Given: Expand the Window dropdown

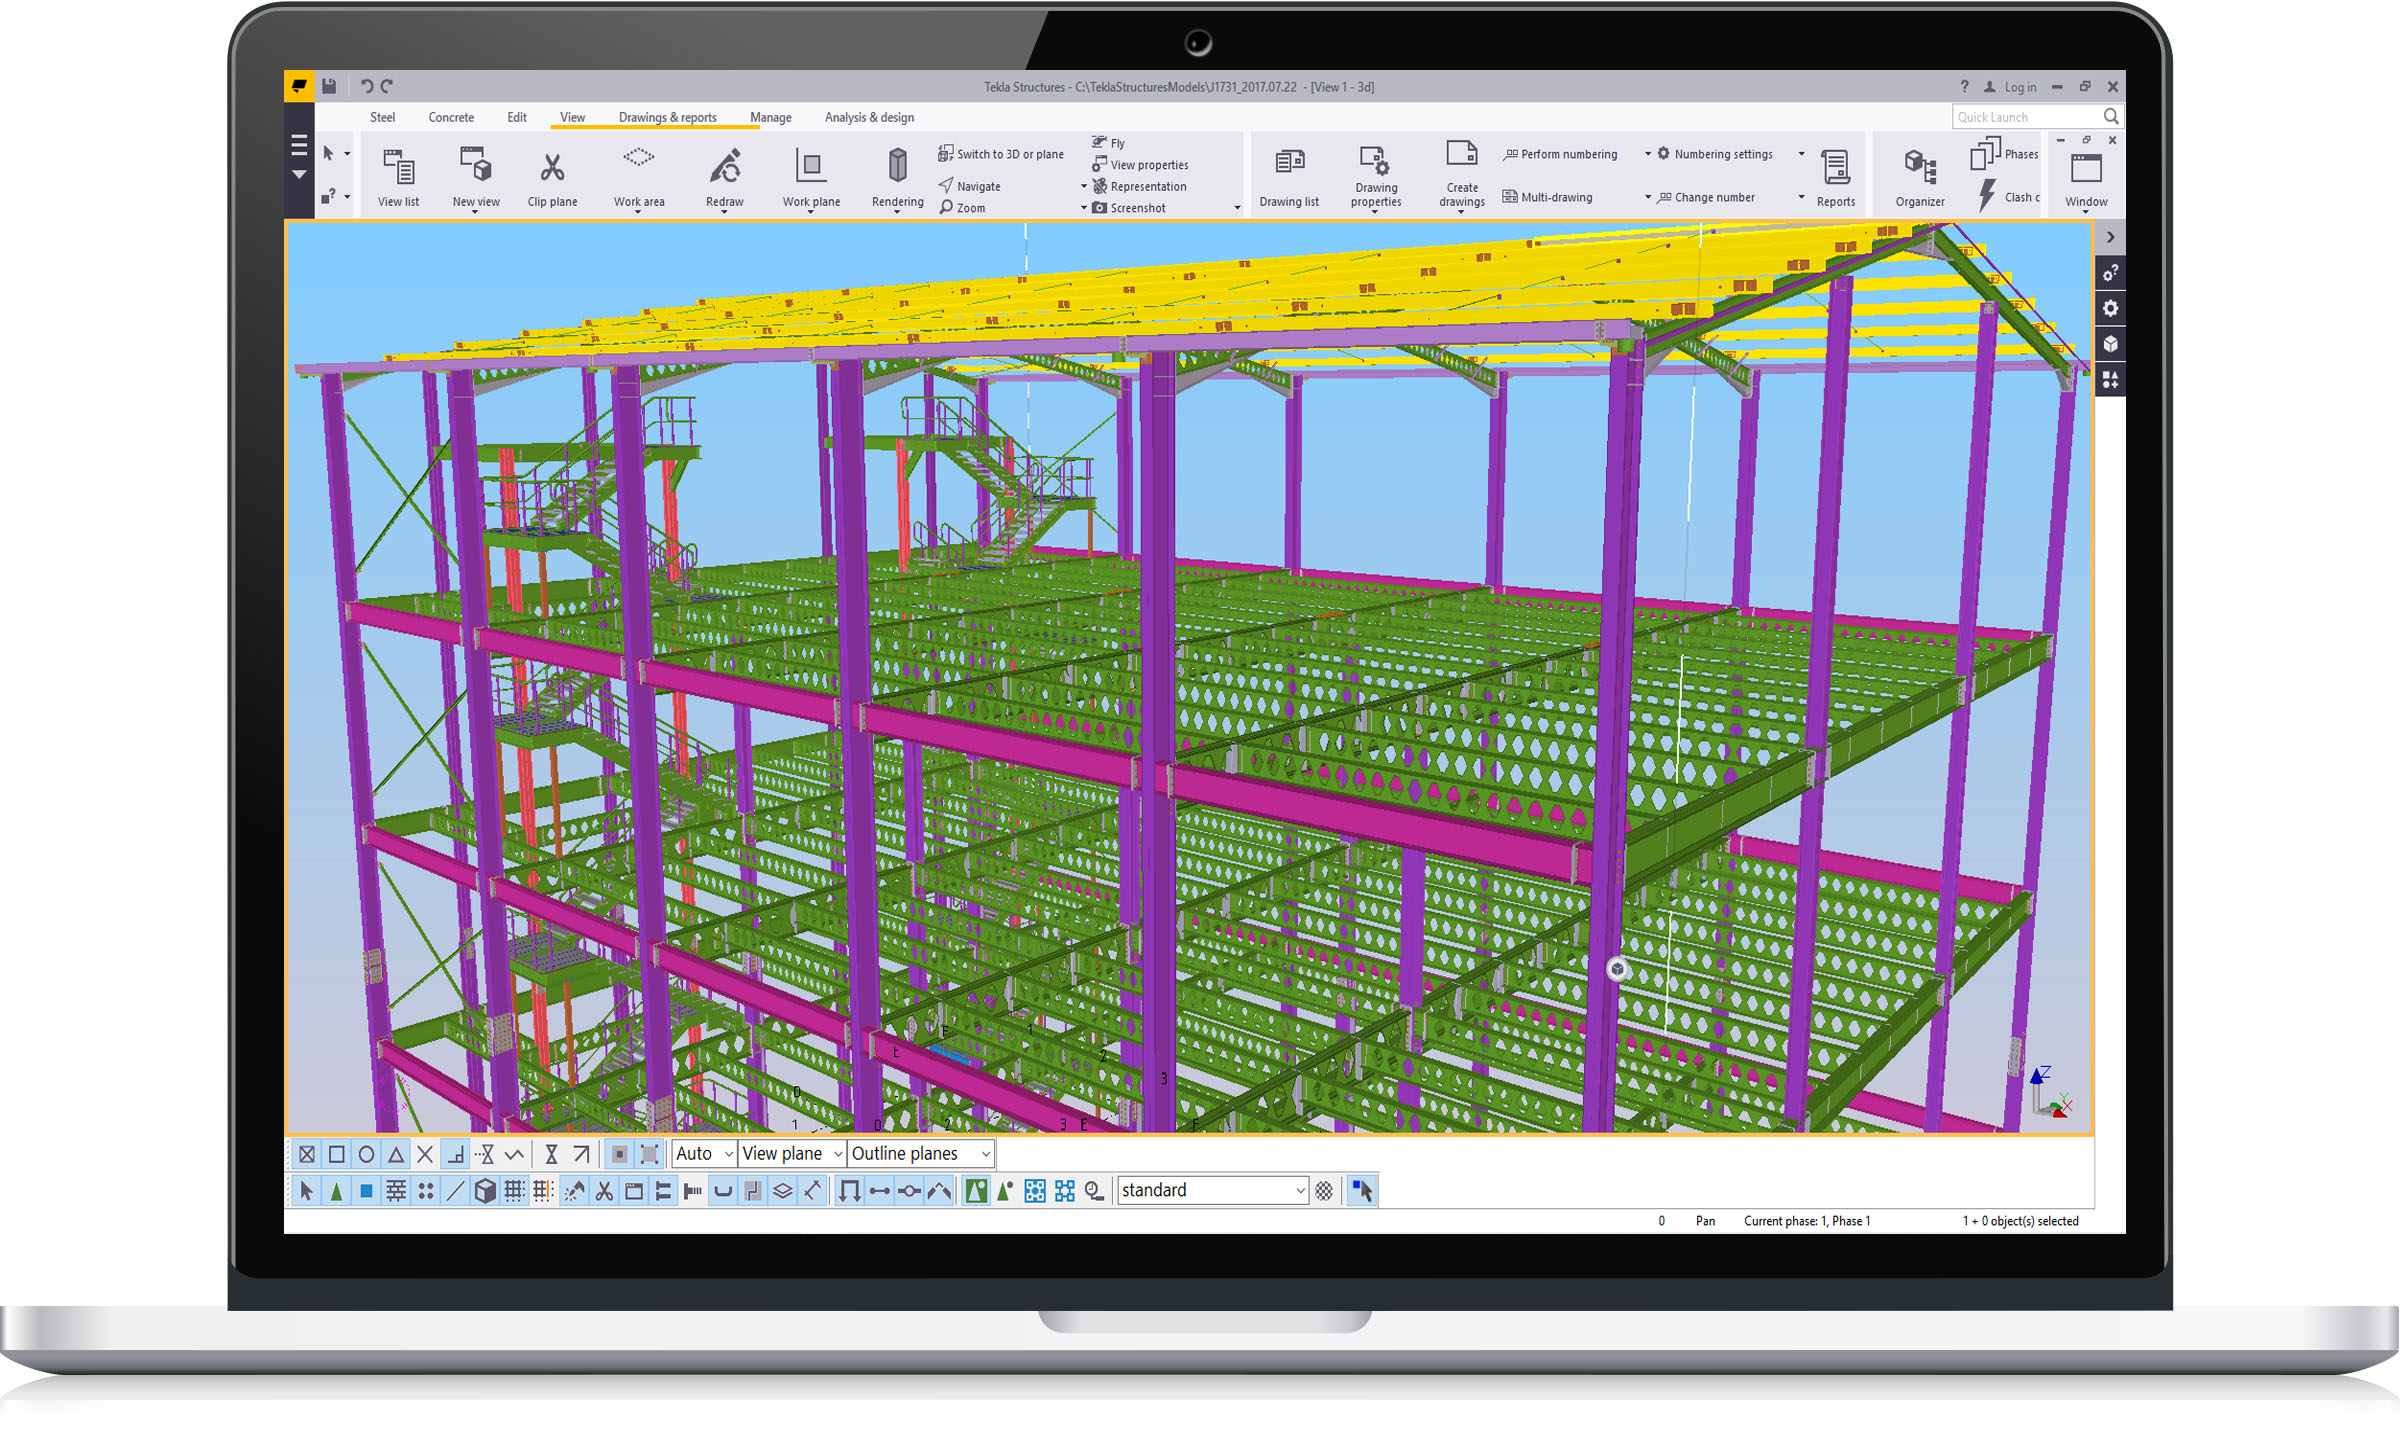Looking at the screenshot, I should tap(2086, 212).
